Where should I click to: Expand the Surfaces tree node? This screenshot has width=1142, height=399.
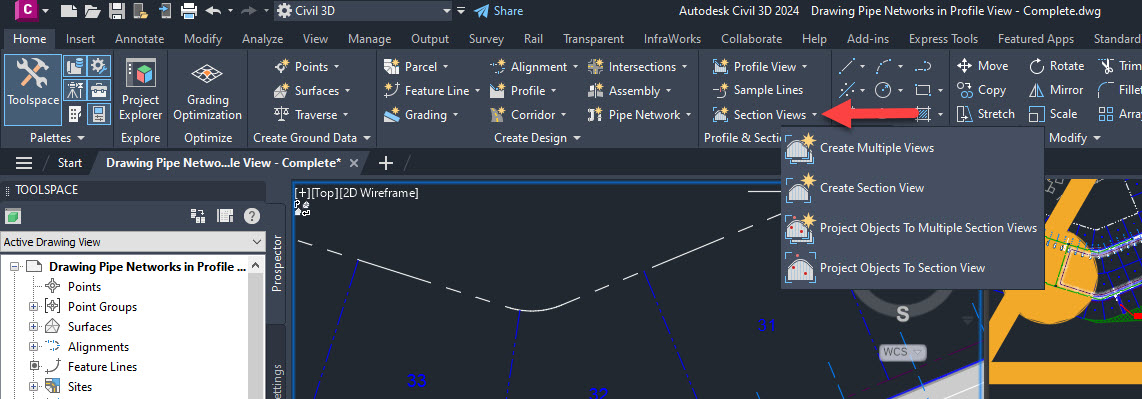point(33,327)
